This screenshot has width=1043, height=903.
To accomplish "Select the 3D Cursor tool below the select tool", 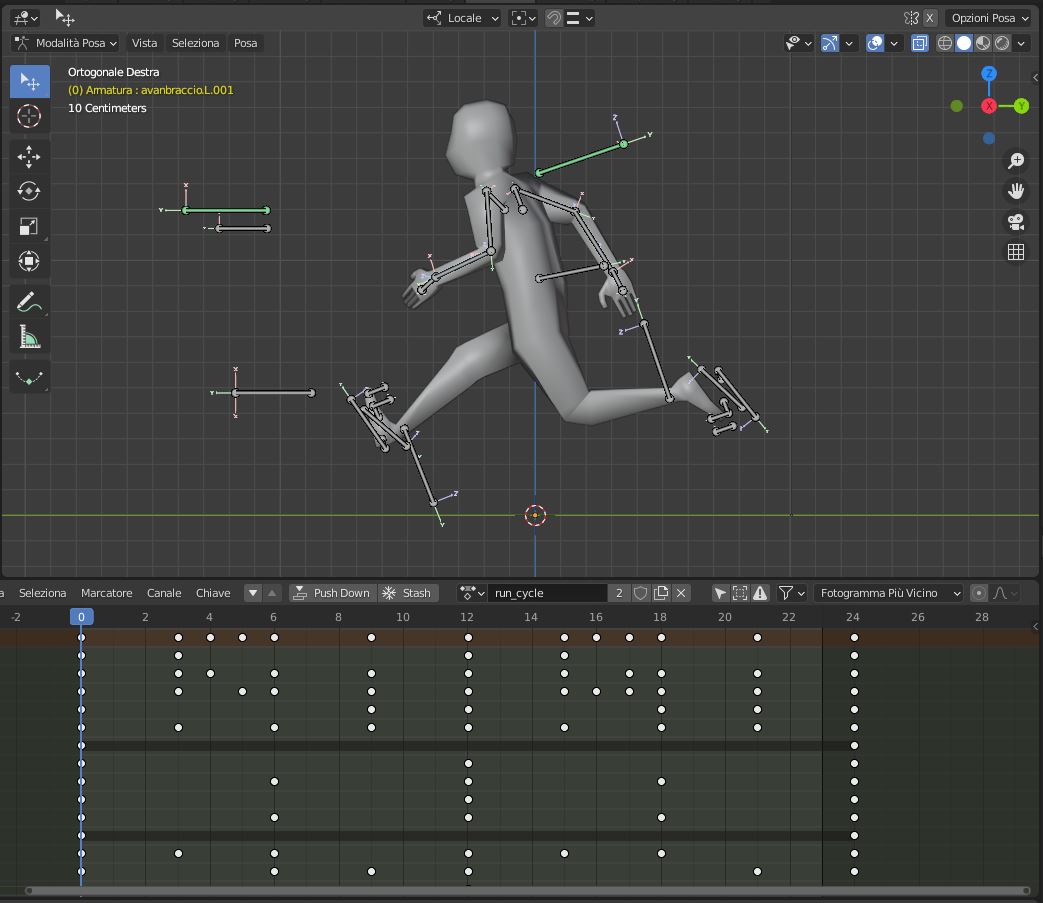I will tap(29, 116).
